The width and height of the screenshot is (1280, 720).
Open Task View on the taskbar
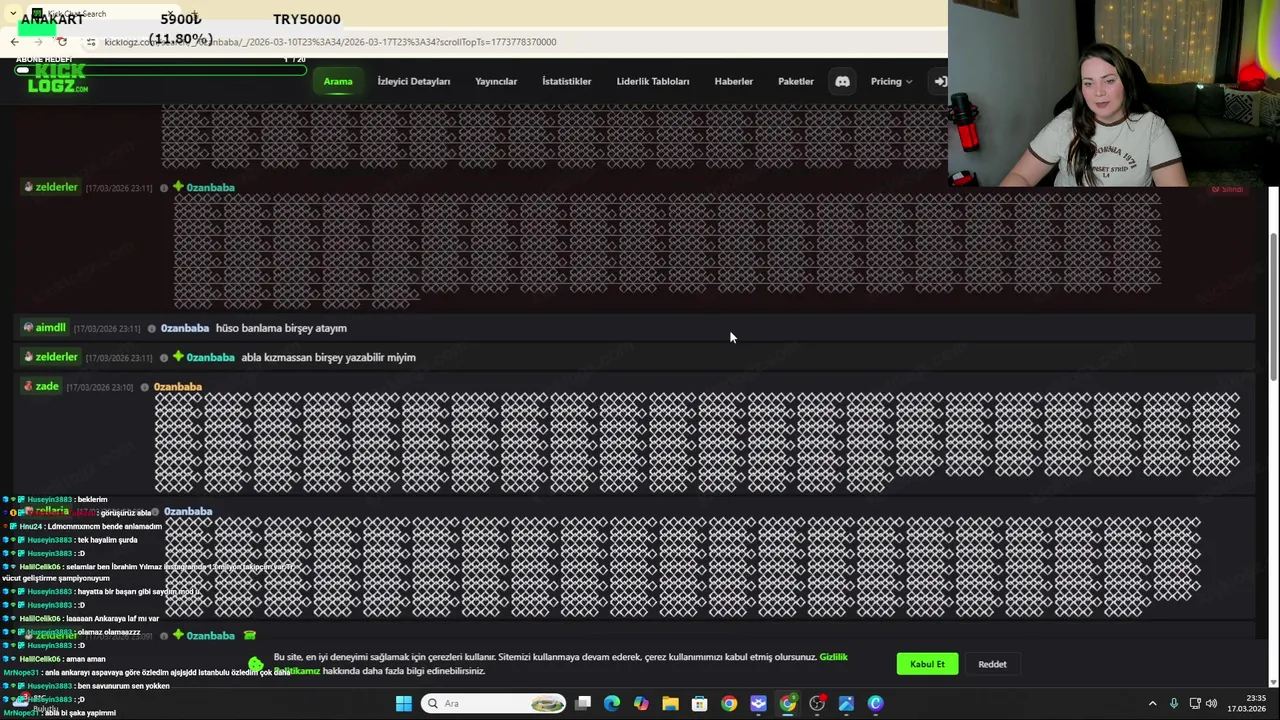(x=583, y=704)
